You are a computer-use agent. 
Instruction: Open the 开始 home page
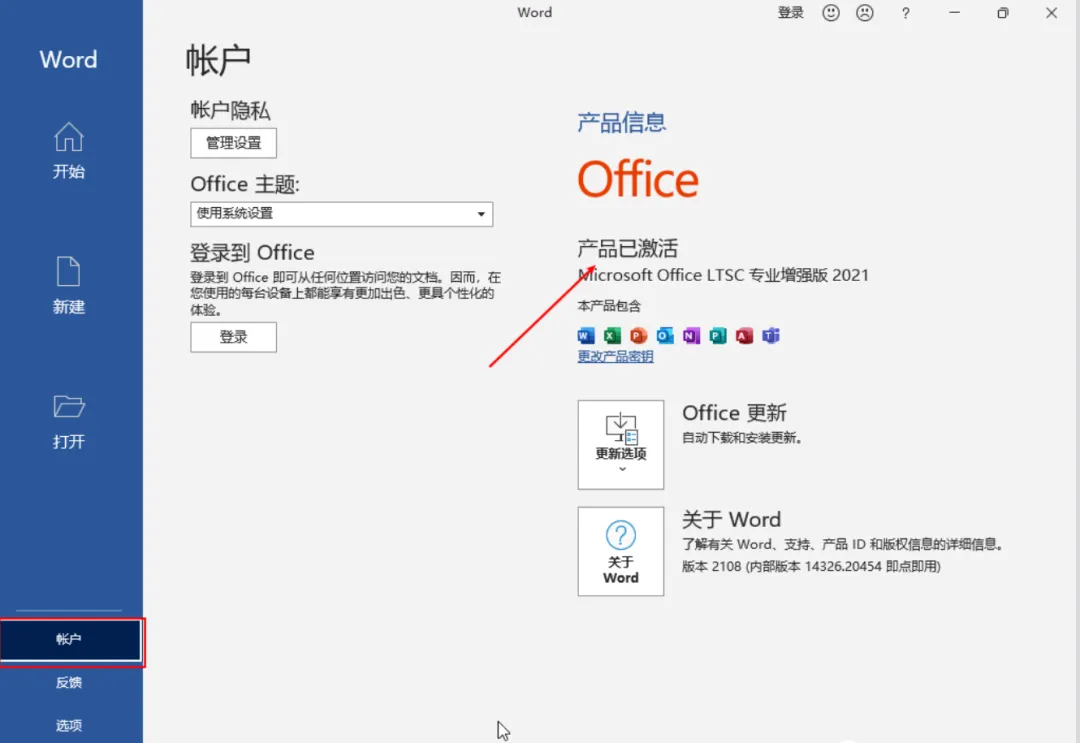tap(69, 151)
